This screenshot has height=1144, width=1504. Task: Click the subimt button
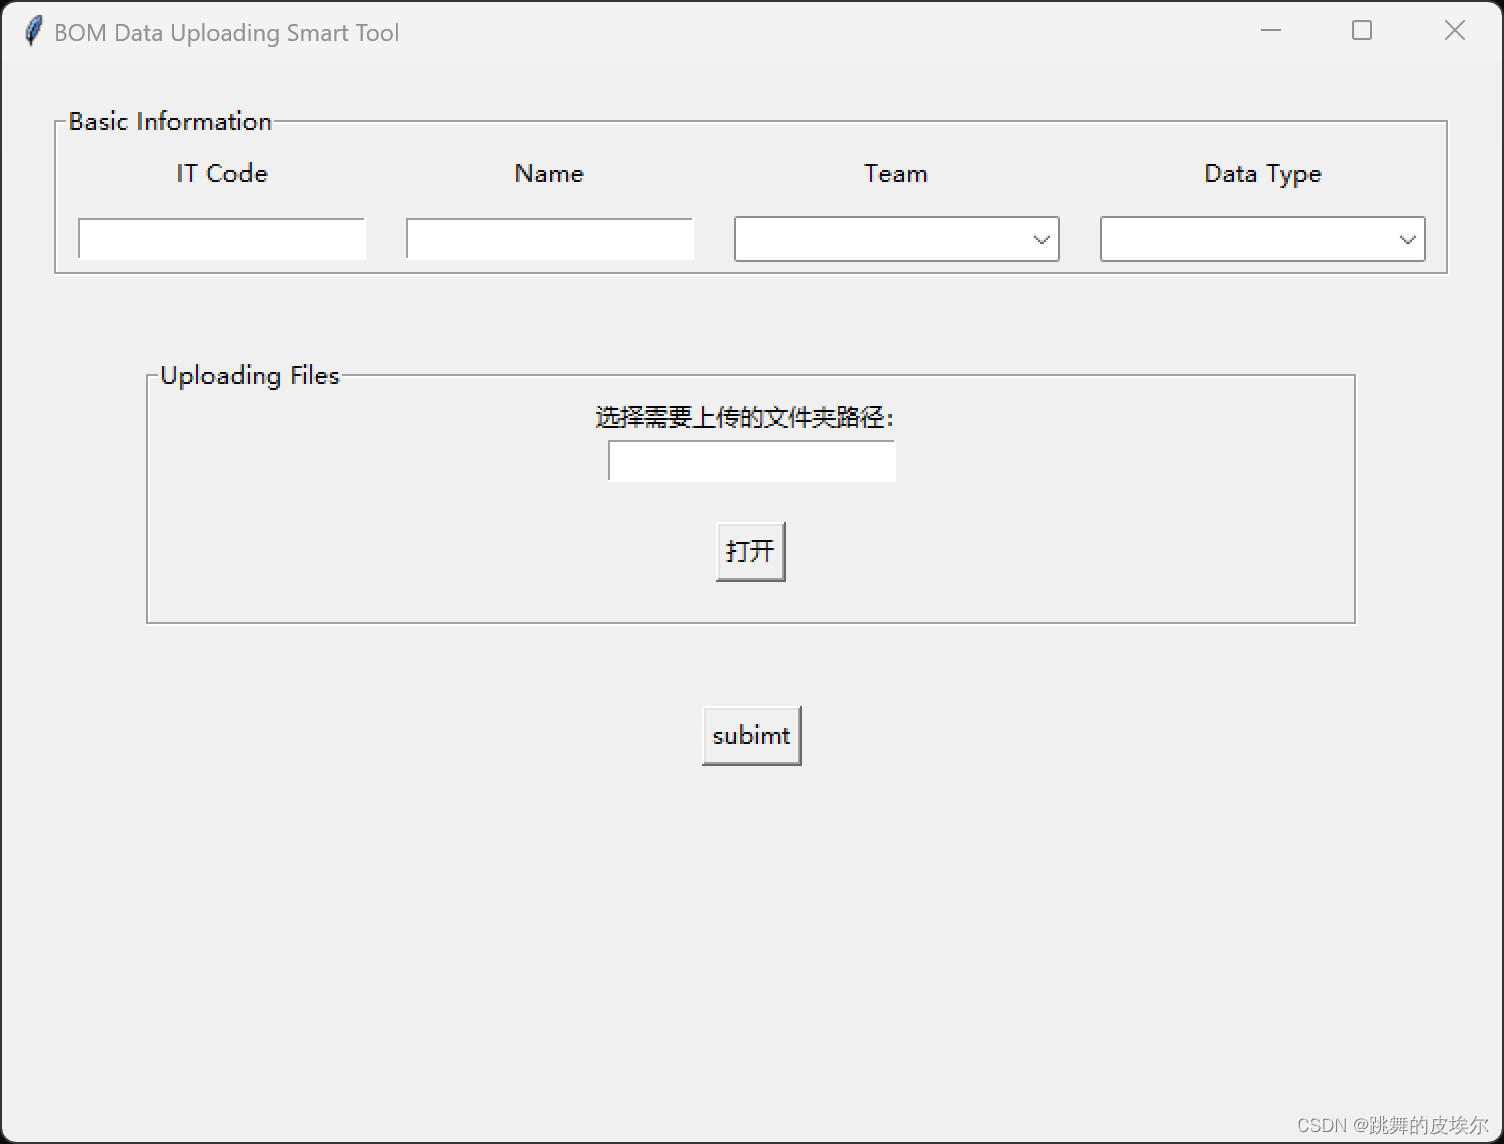coord(752,736)
